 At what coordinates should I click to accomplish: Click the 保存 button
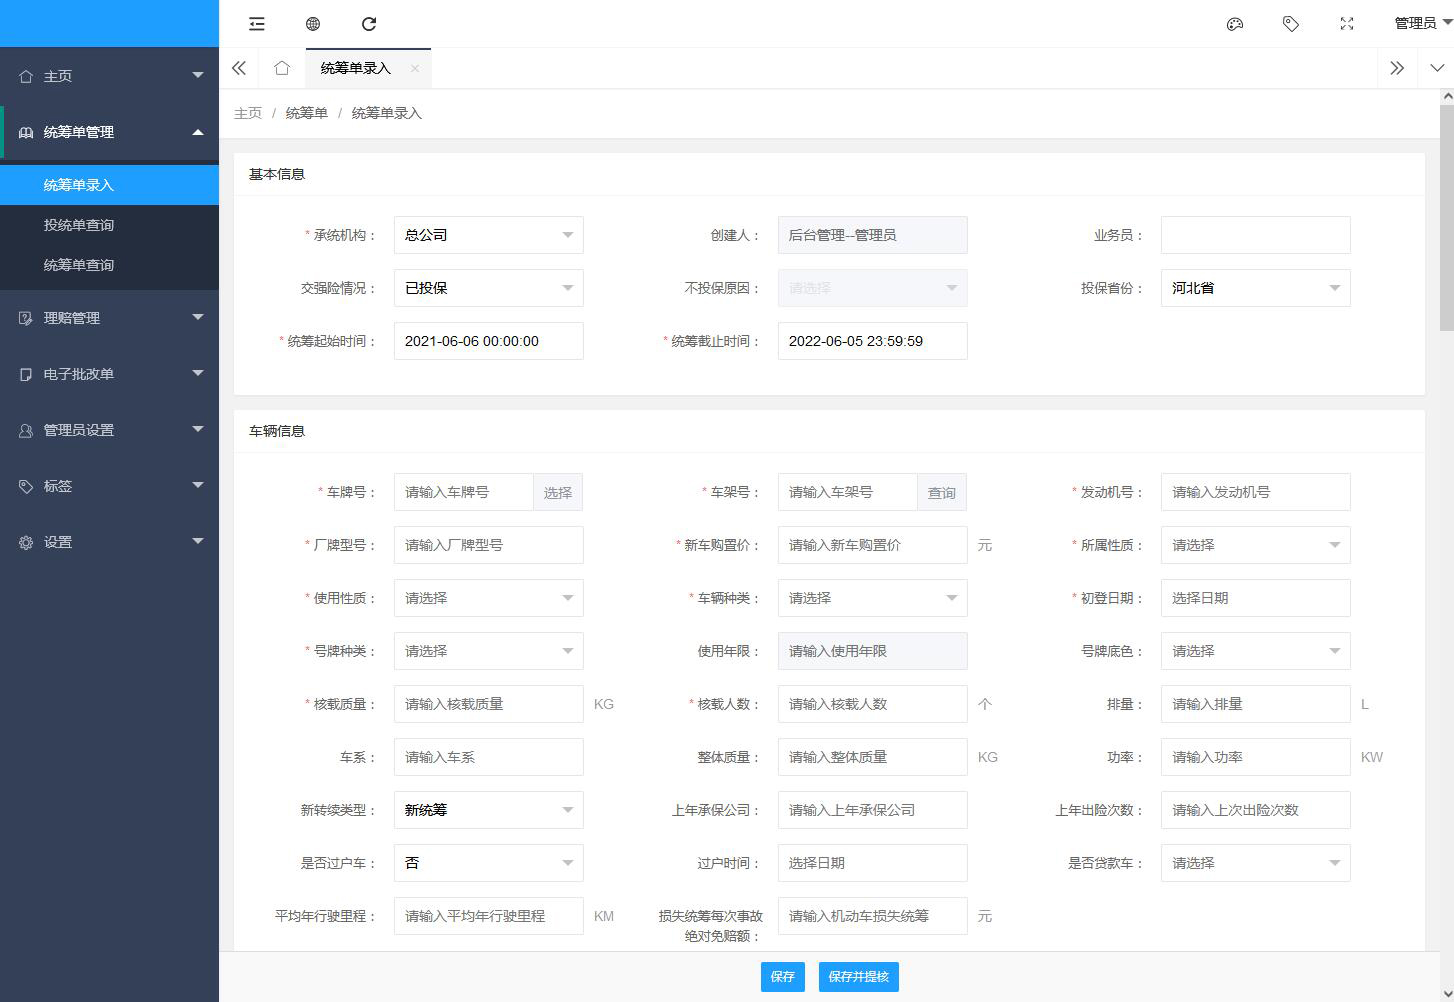click(x=783, y=977)
